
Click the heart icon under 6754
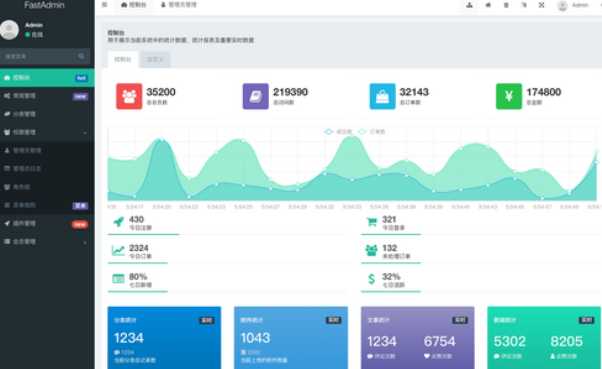coord(427,356)
